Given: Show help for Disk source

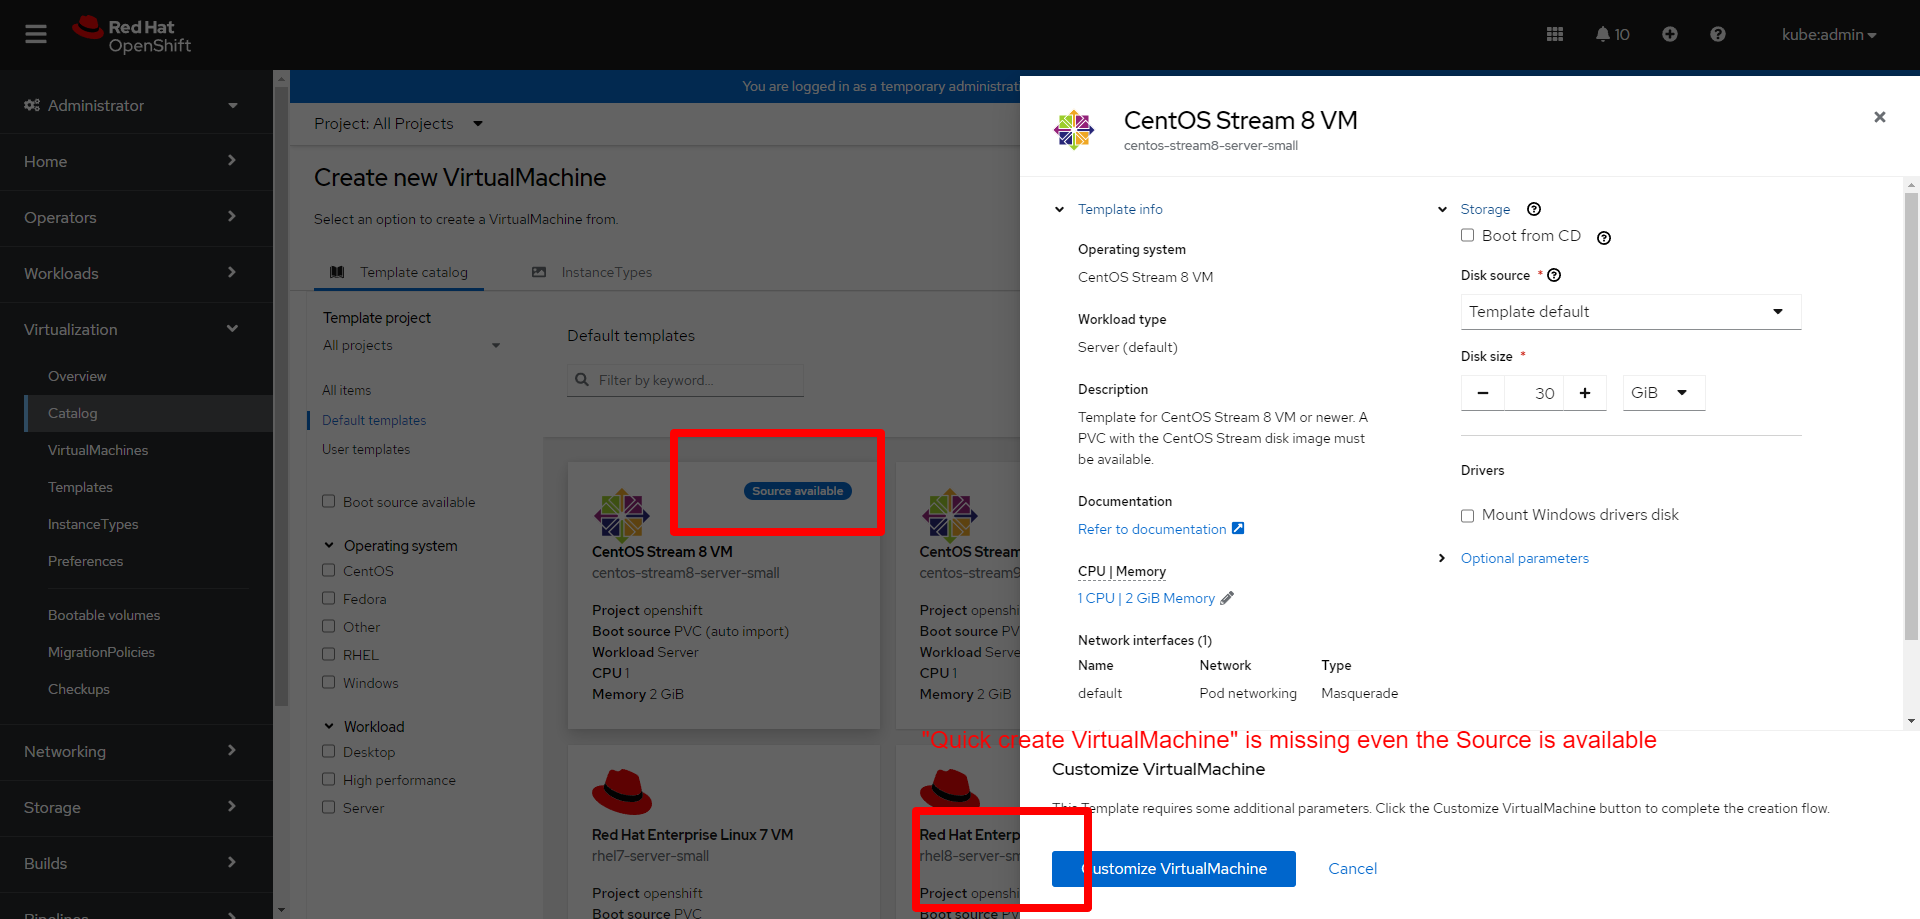Looking at the screenshot, I should pos(1554,275).
